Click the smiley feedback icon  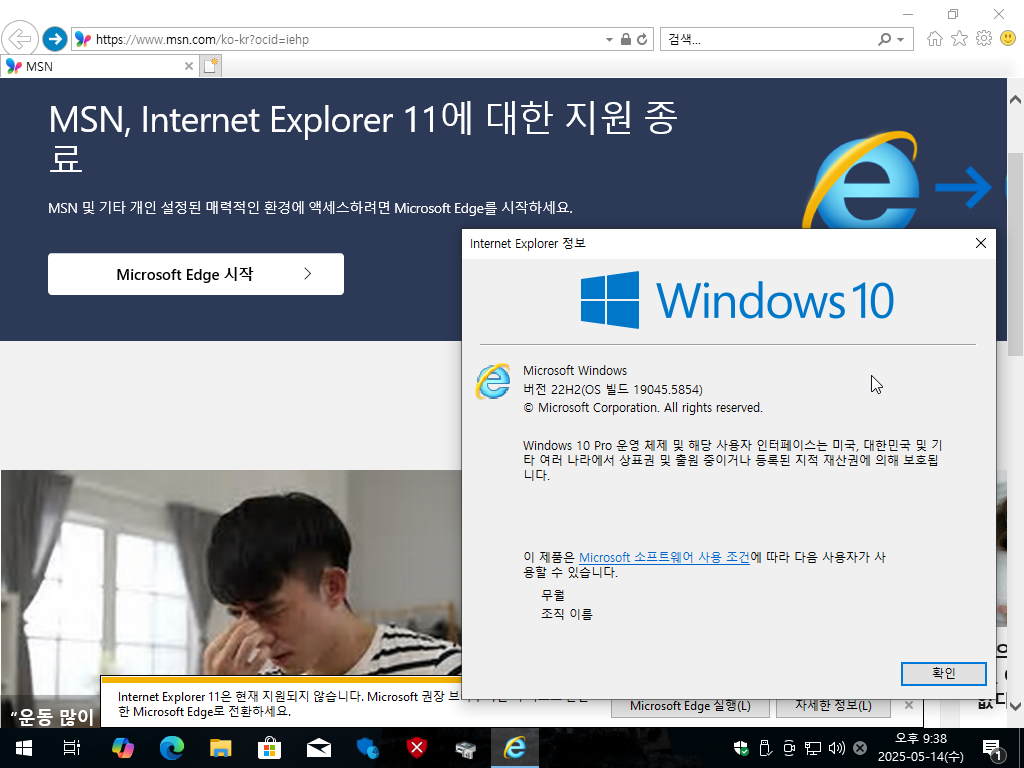point(1008,39)
